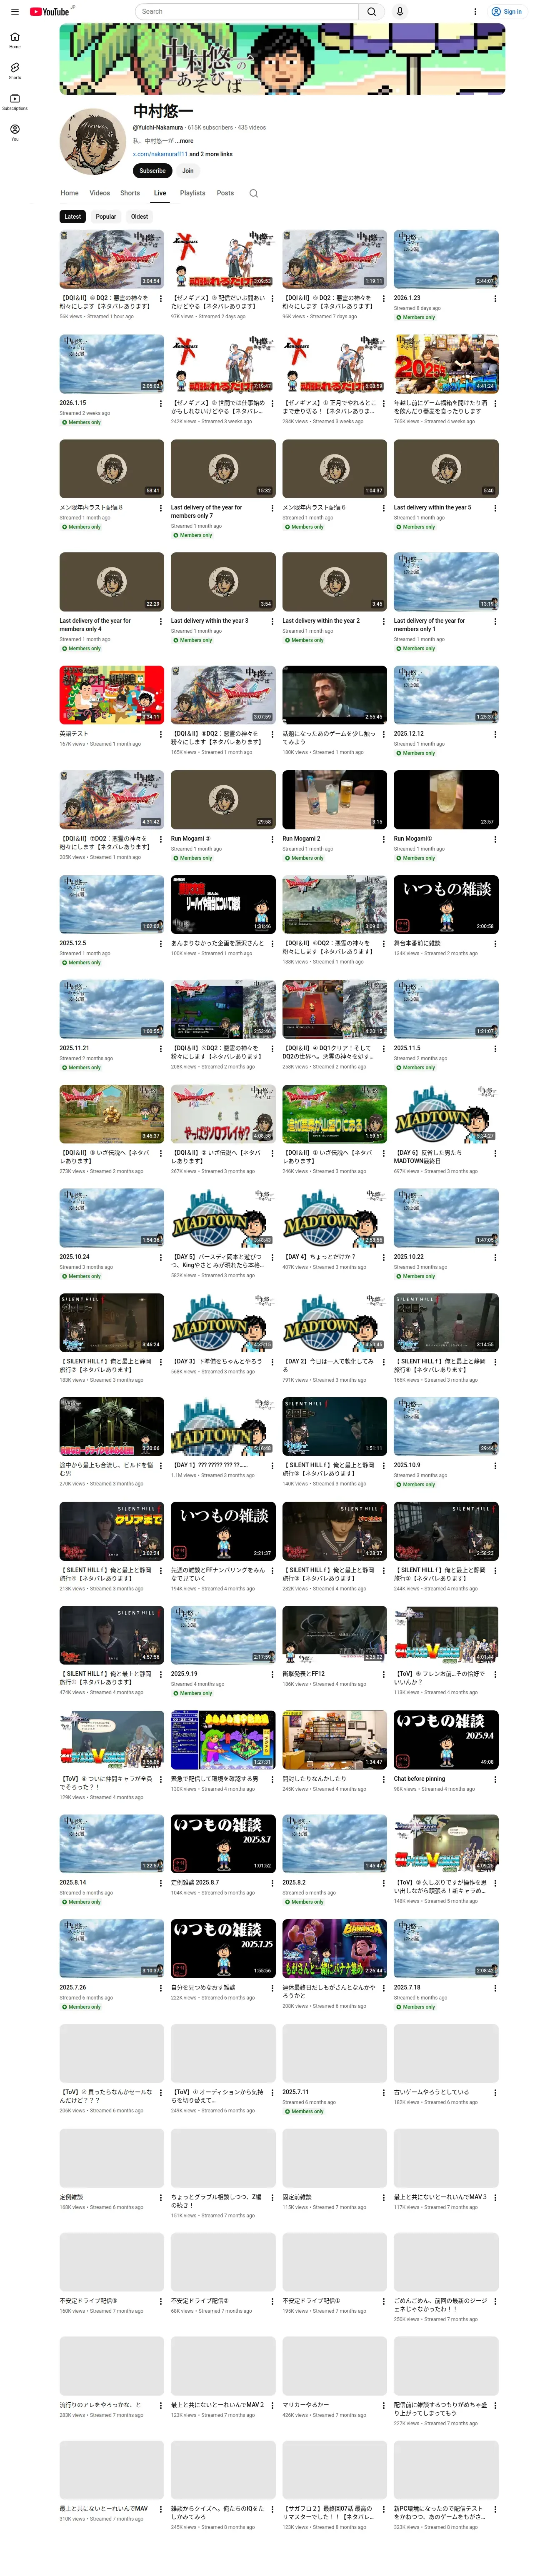Expand channel description with '...more'
Screen dimensions: 535x2576
click(185, 141)
